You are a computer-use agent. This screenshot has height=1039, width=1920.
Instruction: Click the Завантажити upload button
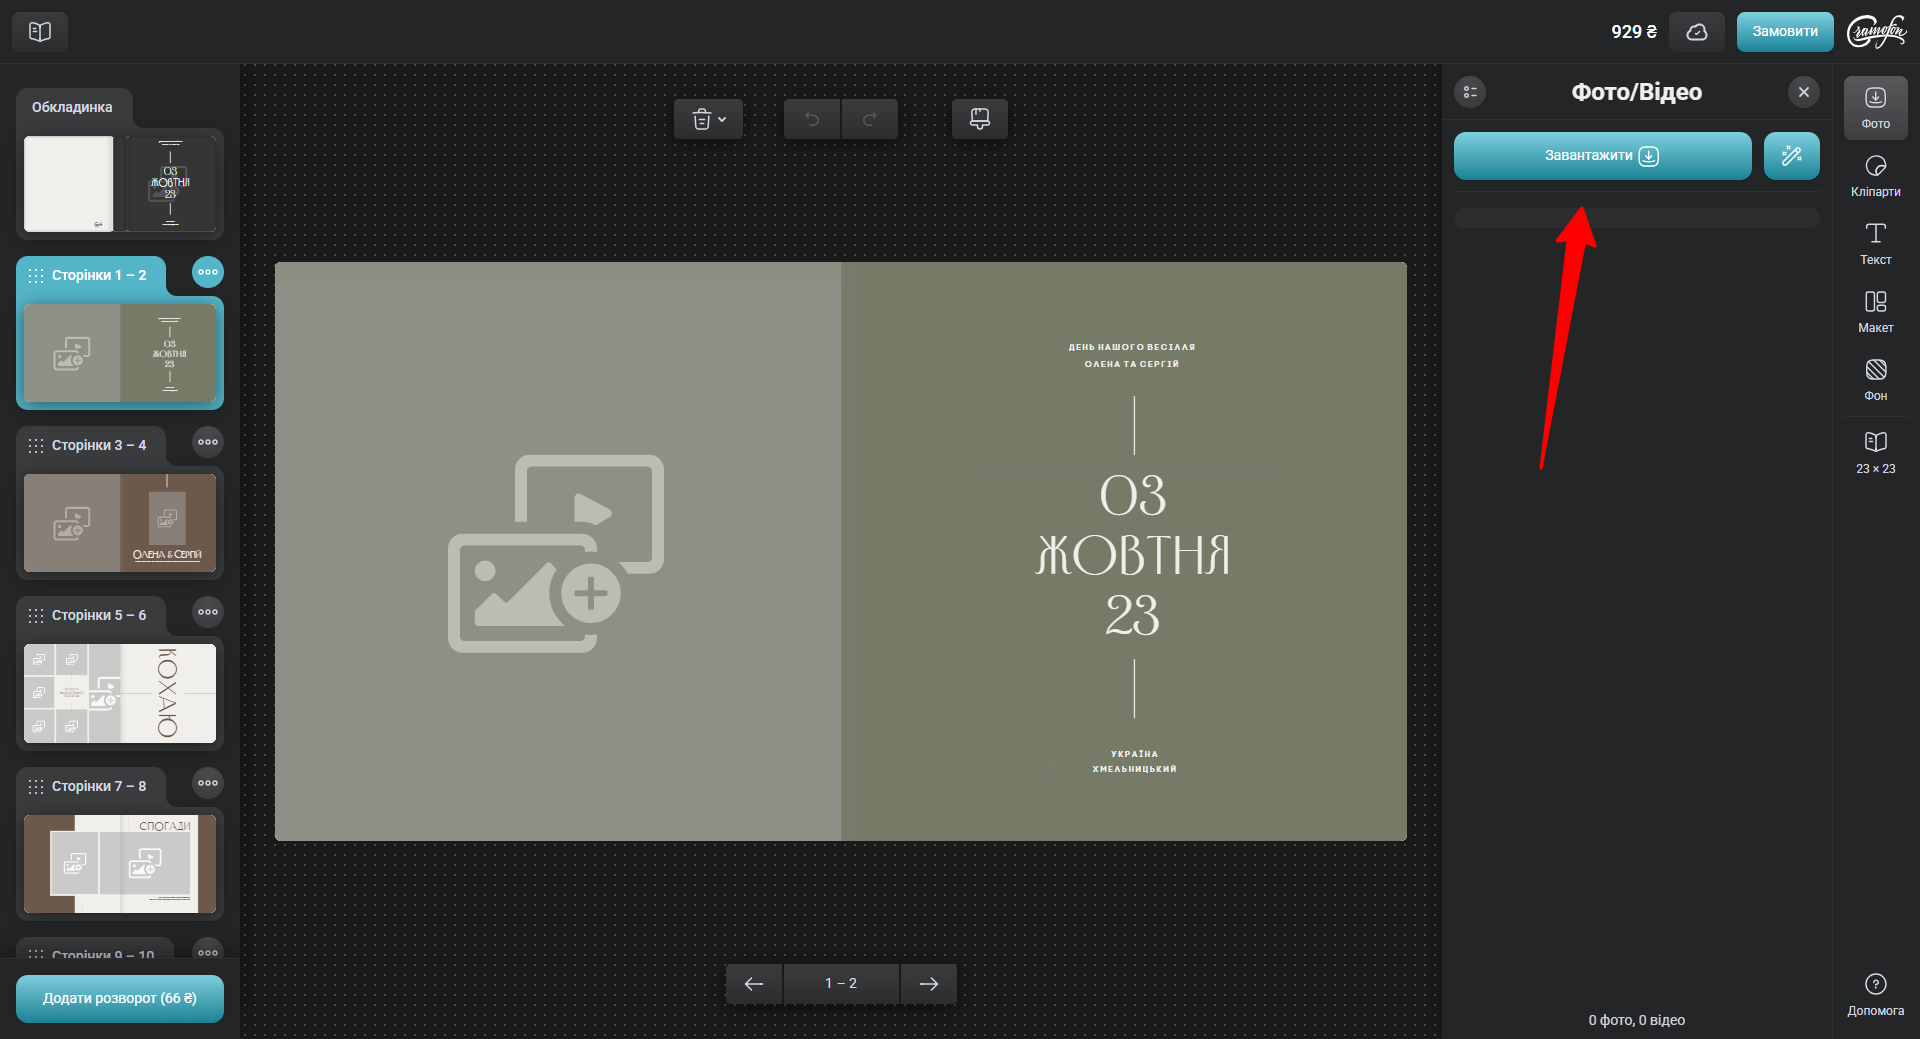[1602, 156]
